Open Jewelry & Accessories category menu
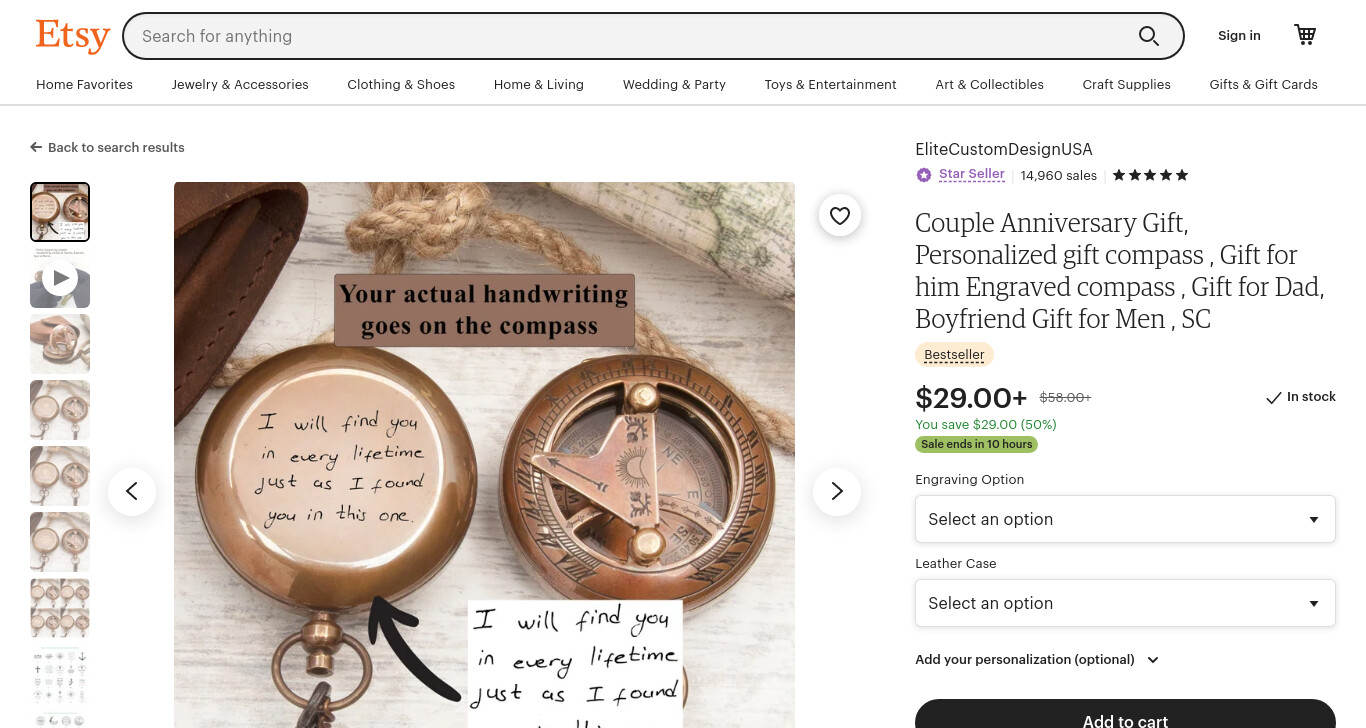 click(240, 85)
